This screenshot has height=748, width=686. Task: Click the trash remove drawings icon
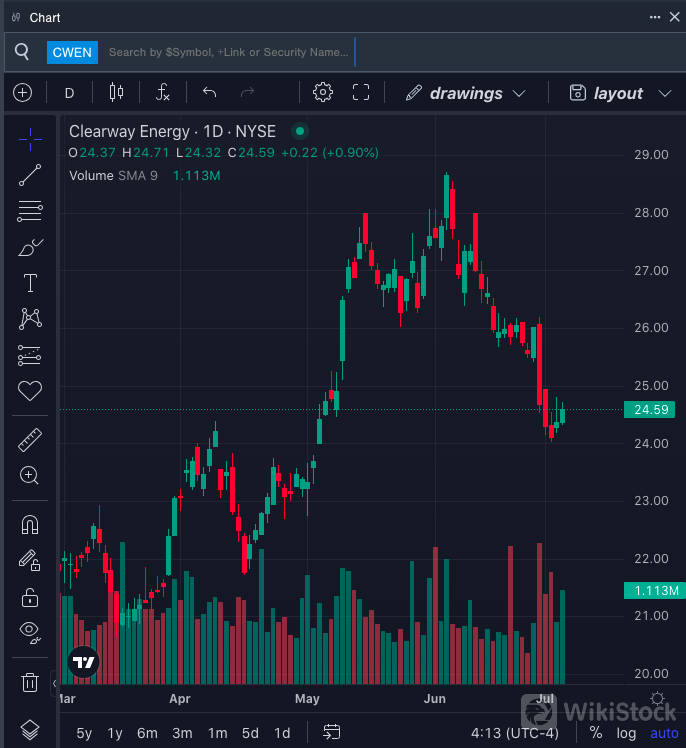coord(30,683)
